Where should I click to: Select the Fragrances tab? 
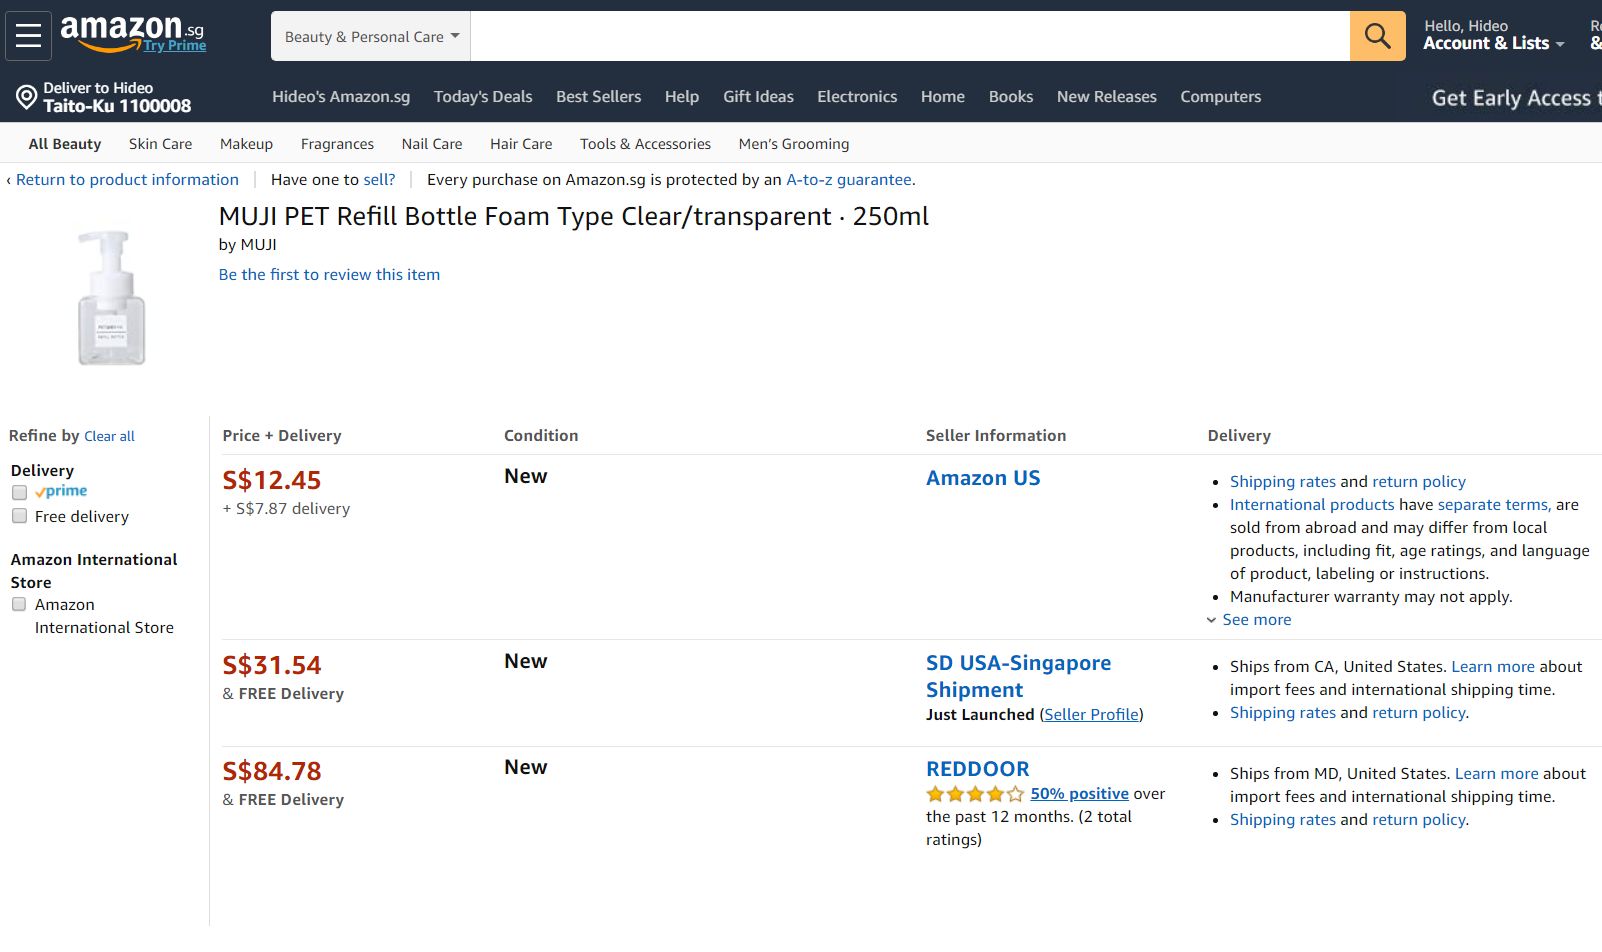click(337, 144)
